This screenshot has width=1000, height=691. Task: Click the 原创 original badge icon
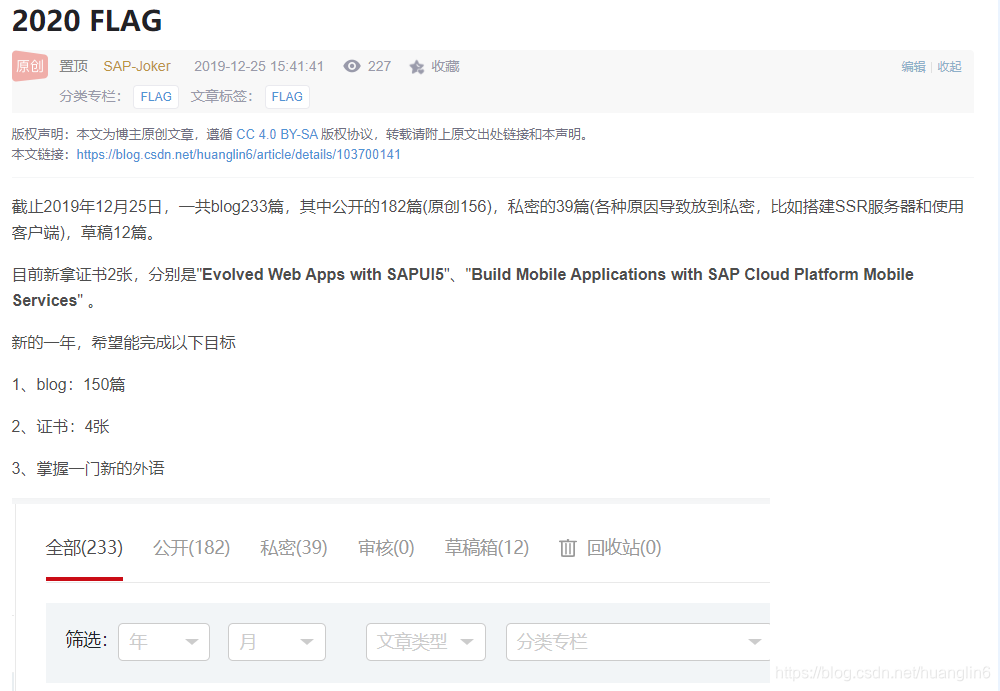click(30, 66)
